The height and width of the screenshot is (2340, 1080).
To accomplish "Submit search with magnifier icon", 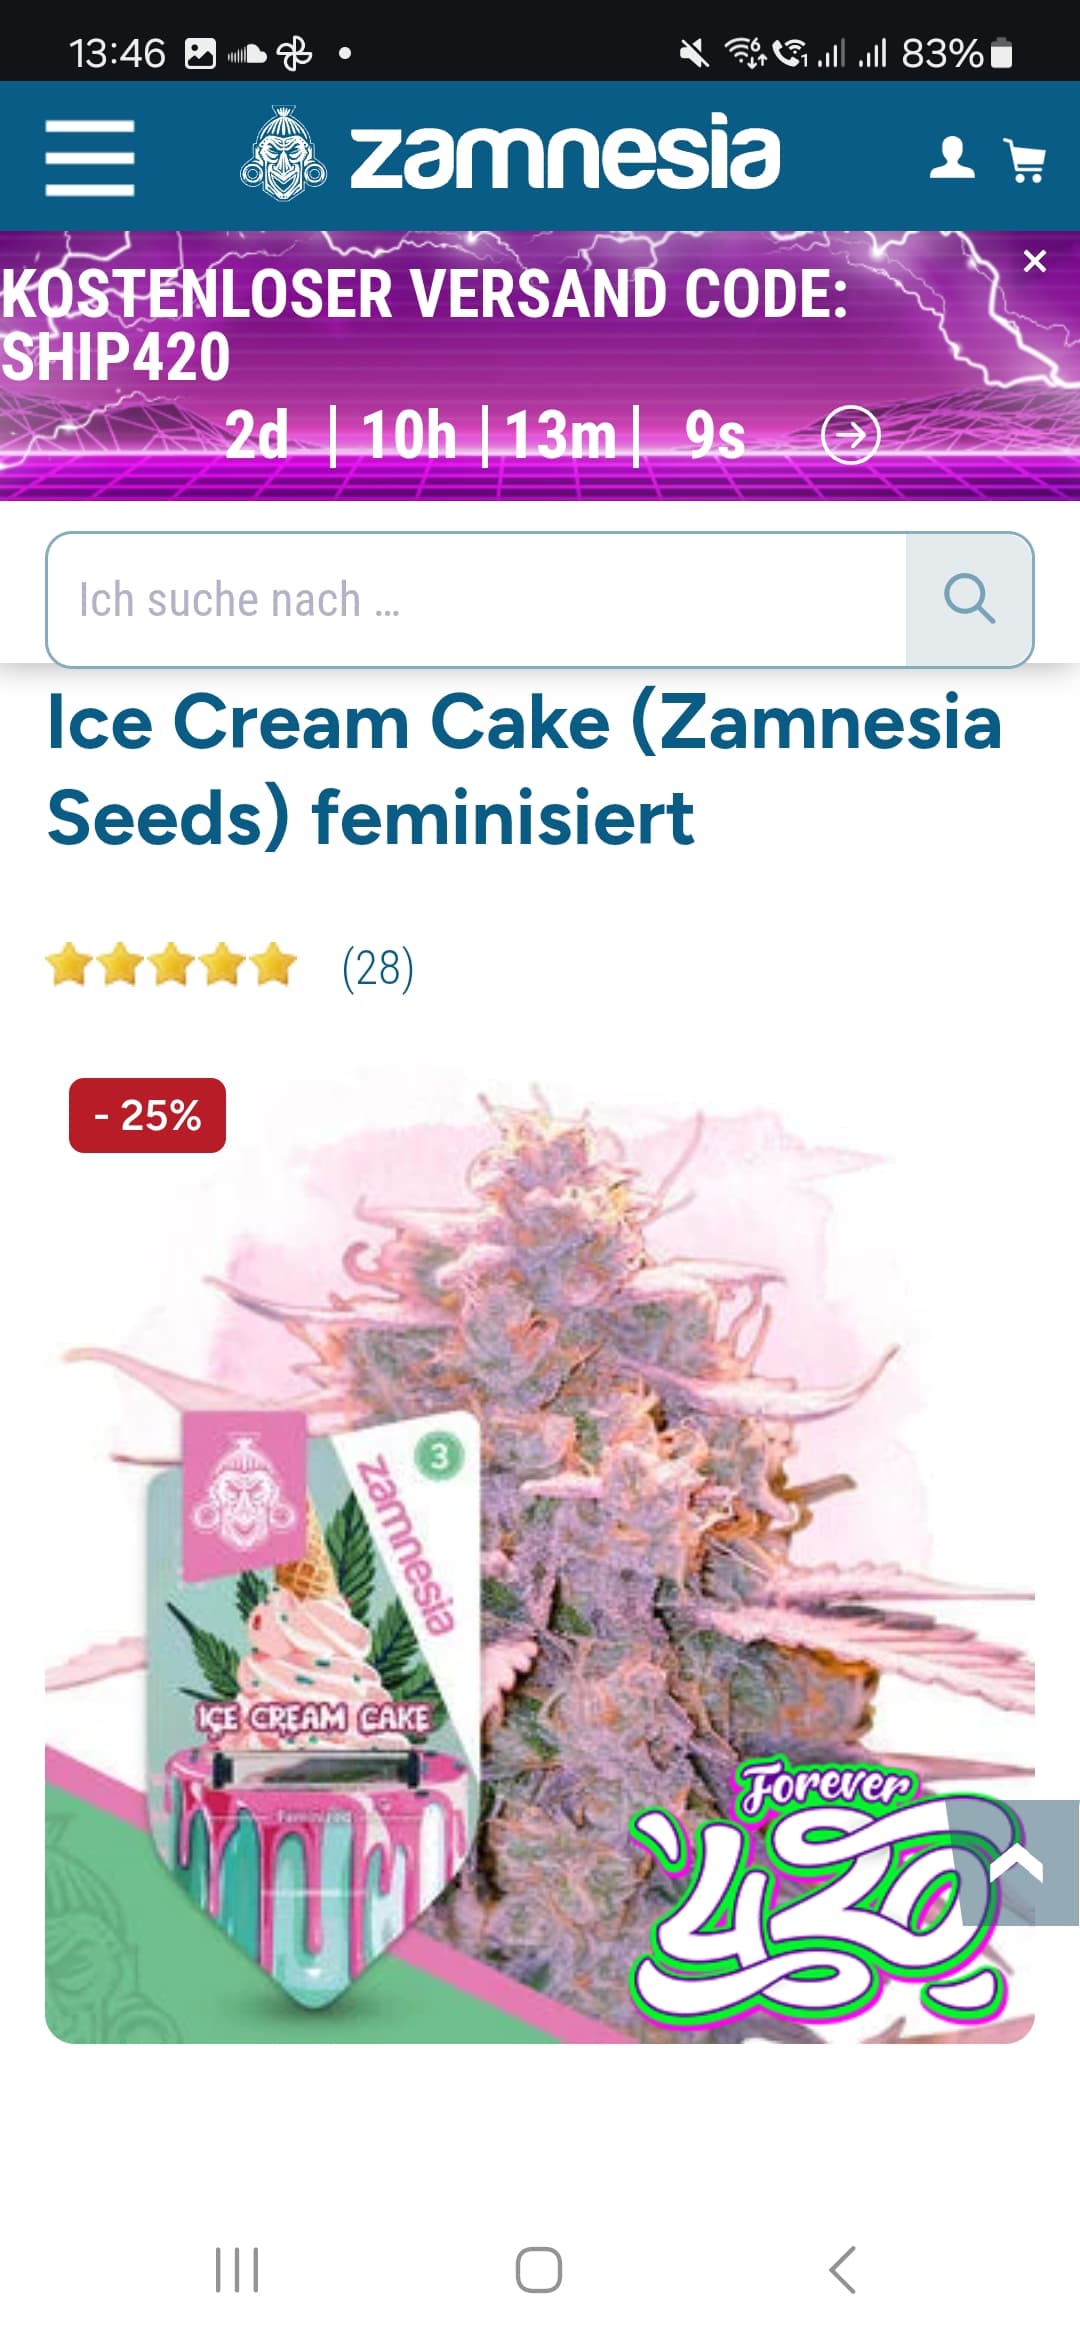I will (969, 600).
